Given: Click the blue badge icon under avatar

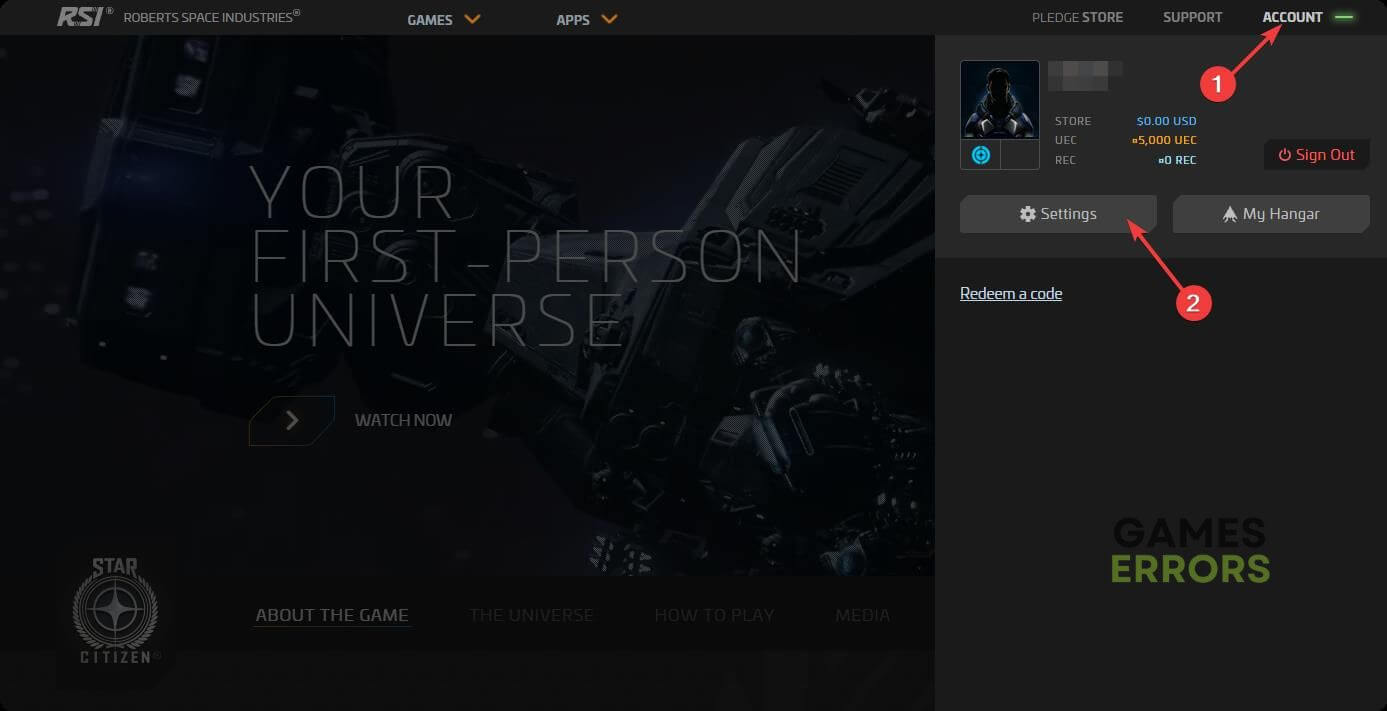Looking at the screenshot, I should click(980, 155).
